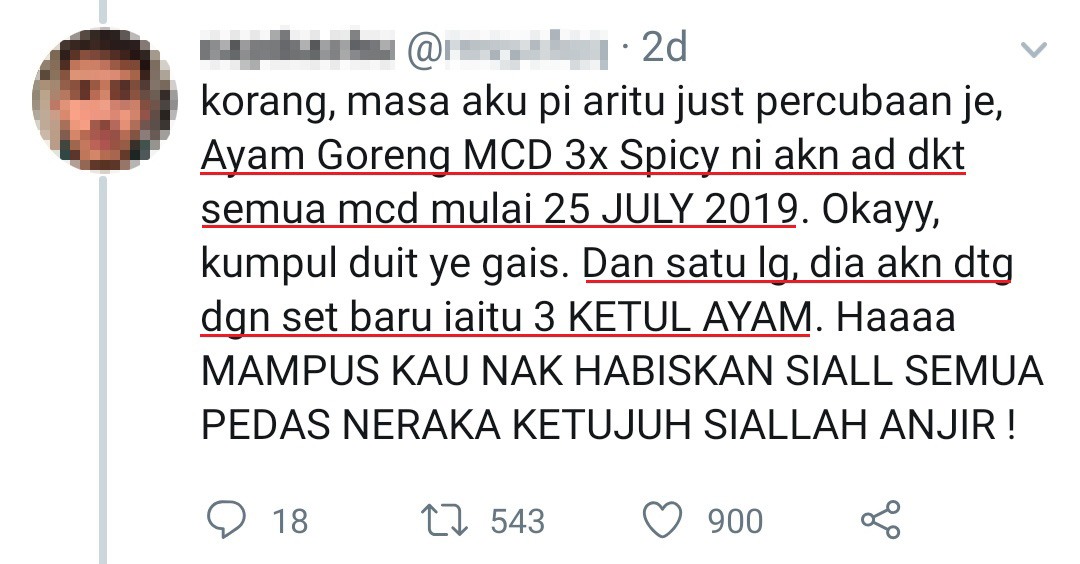Click the blurred @ username handle
The width and height of the screenshot is (1080, 564).
point(508,50)
